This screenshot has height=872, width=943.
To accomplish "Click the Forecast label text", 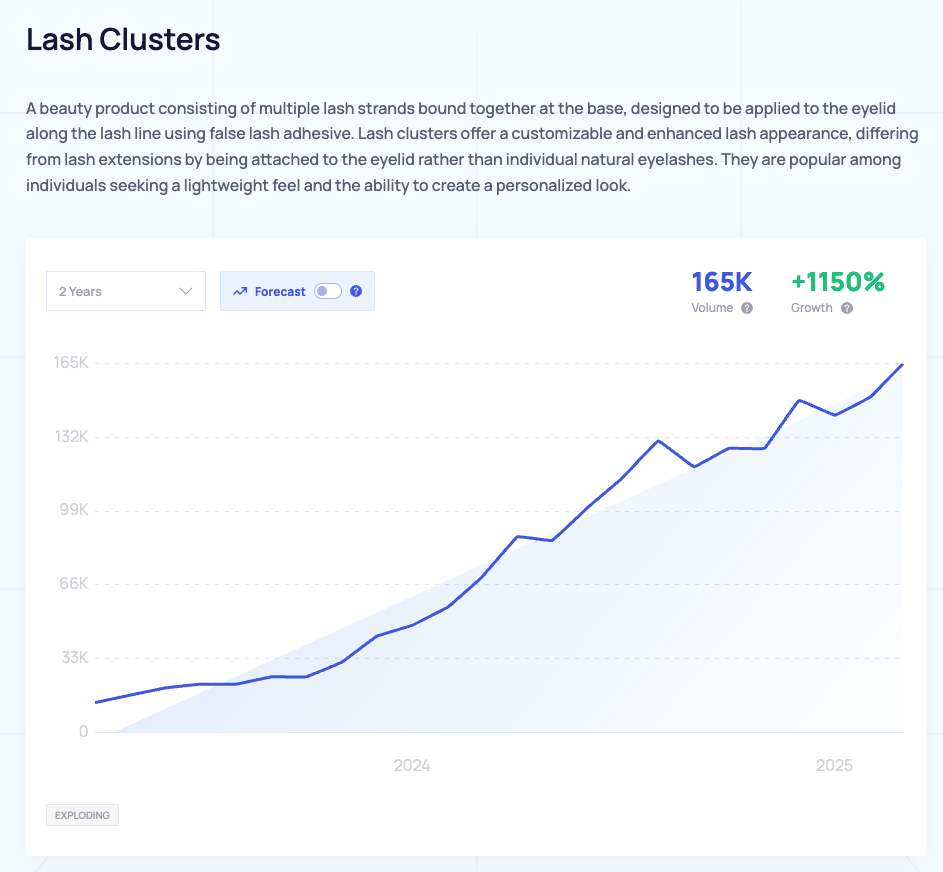I will [x=280, y=292].
